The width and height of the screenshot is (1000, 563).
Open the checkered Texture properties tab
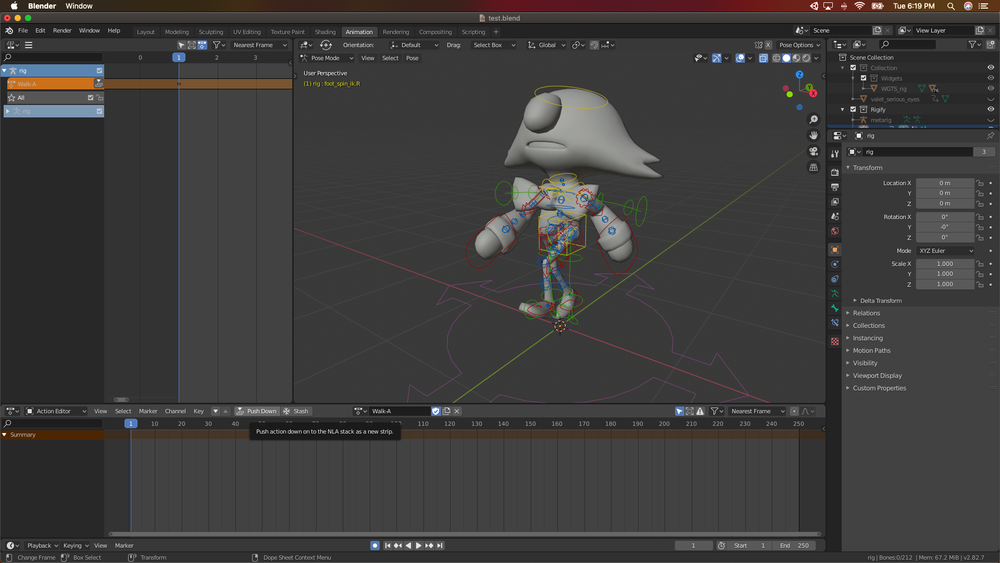[835, 341]
